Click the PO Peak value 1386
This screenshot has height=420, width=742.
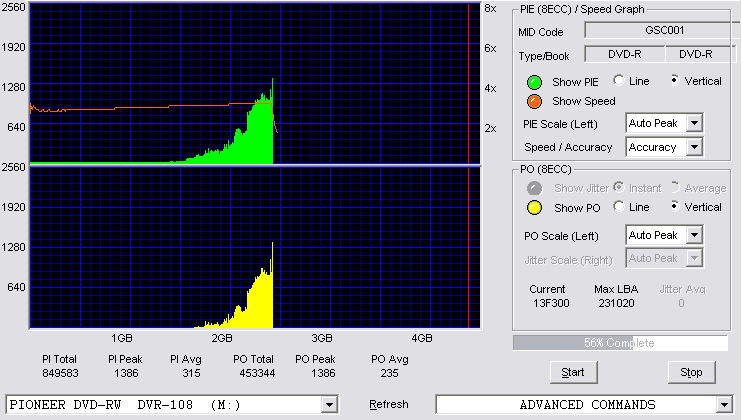[323, 374]
